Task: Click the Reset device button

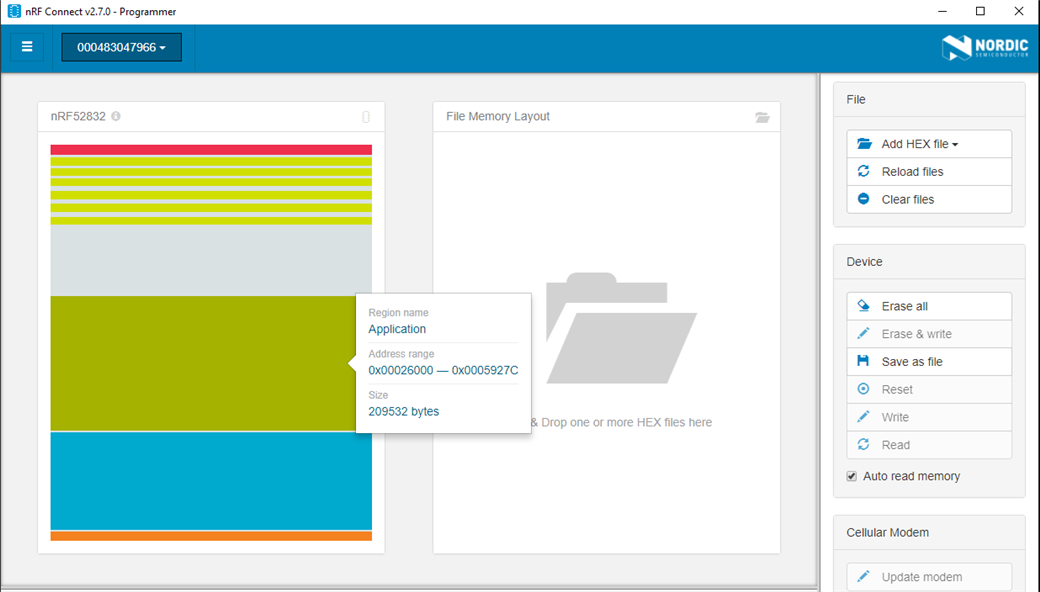Action: [929, 390]
